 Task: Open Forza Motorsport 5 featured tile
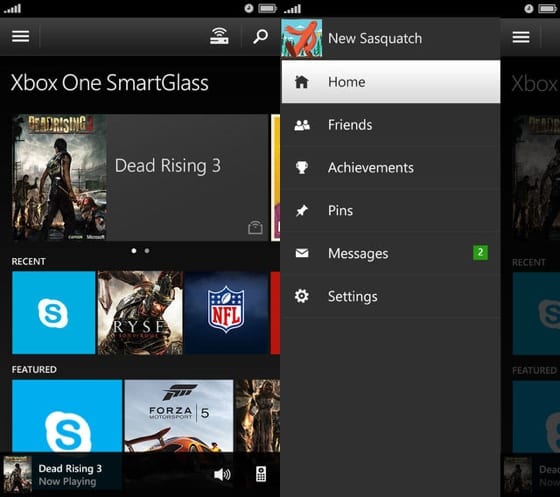pyautogui.click(x=179, y=416)
